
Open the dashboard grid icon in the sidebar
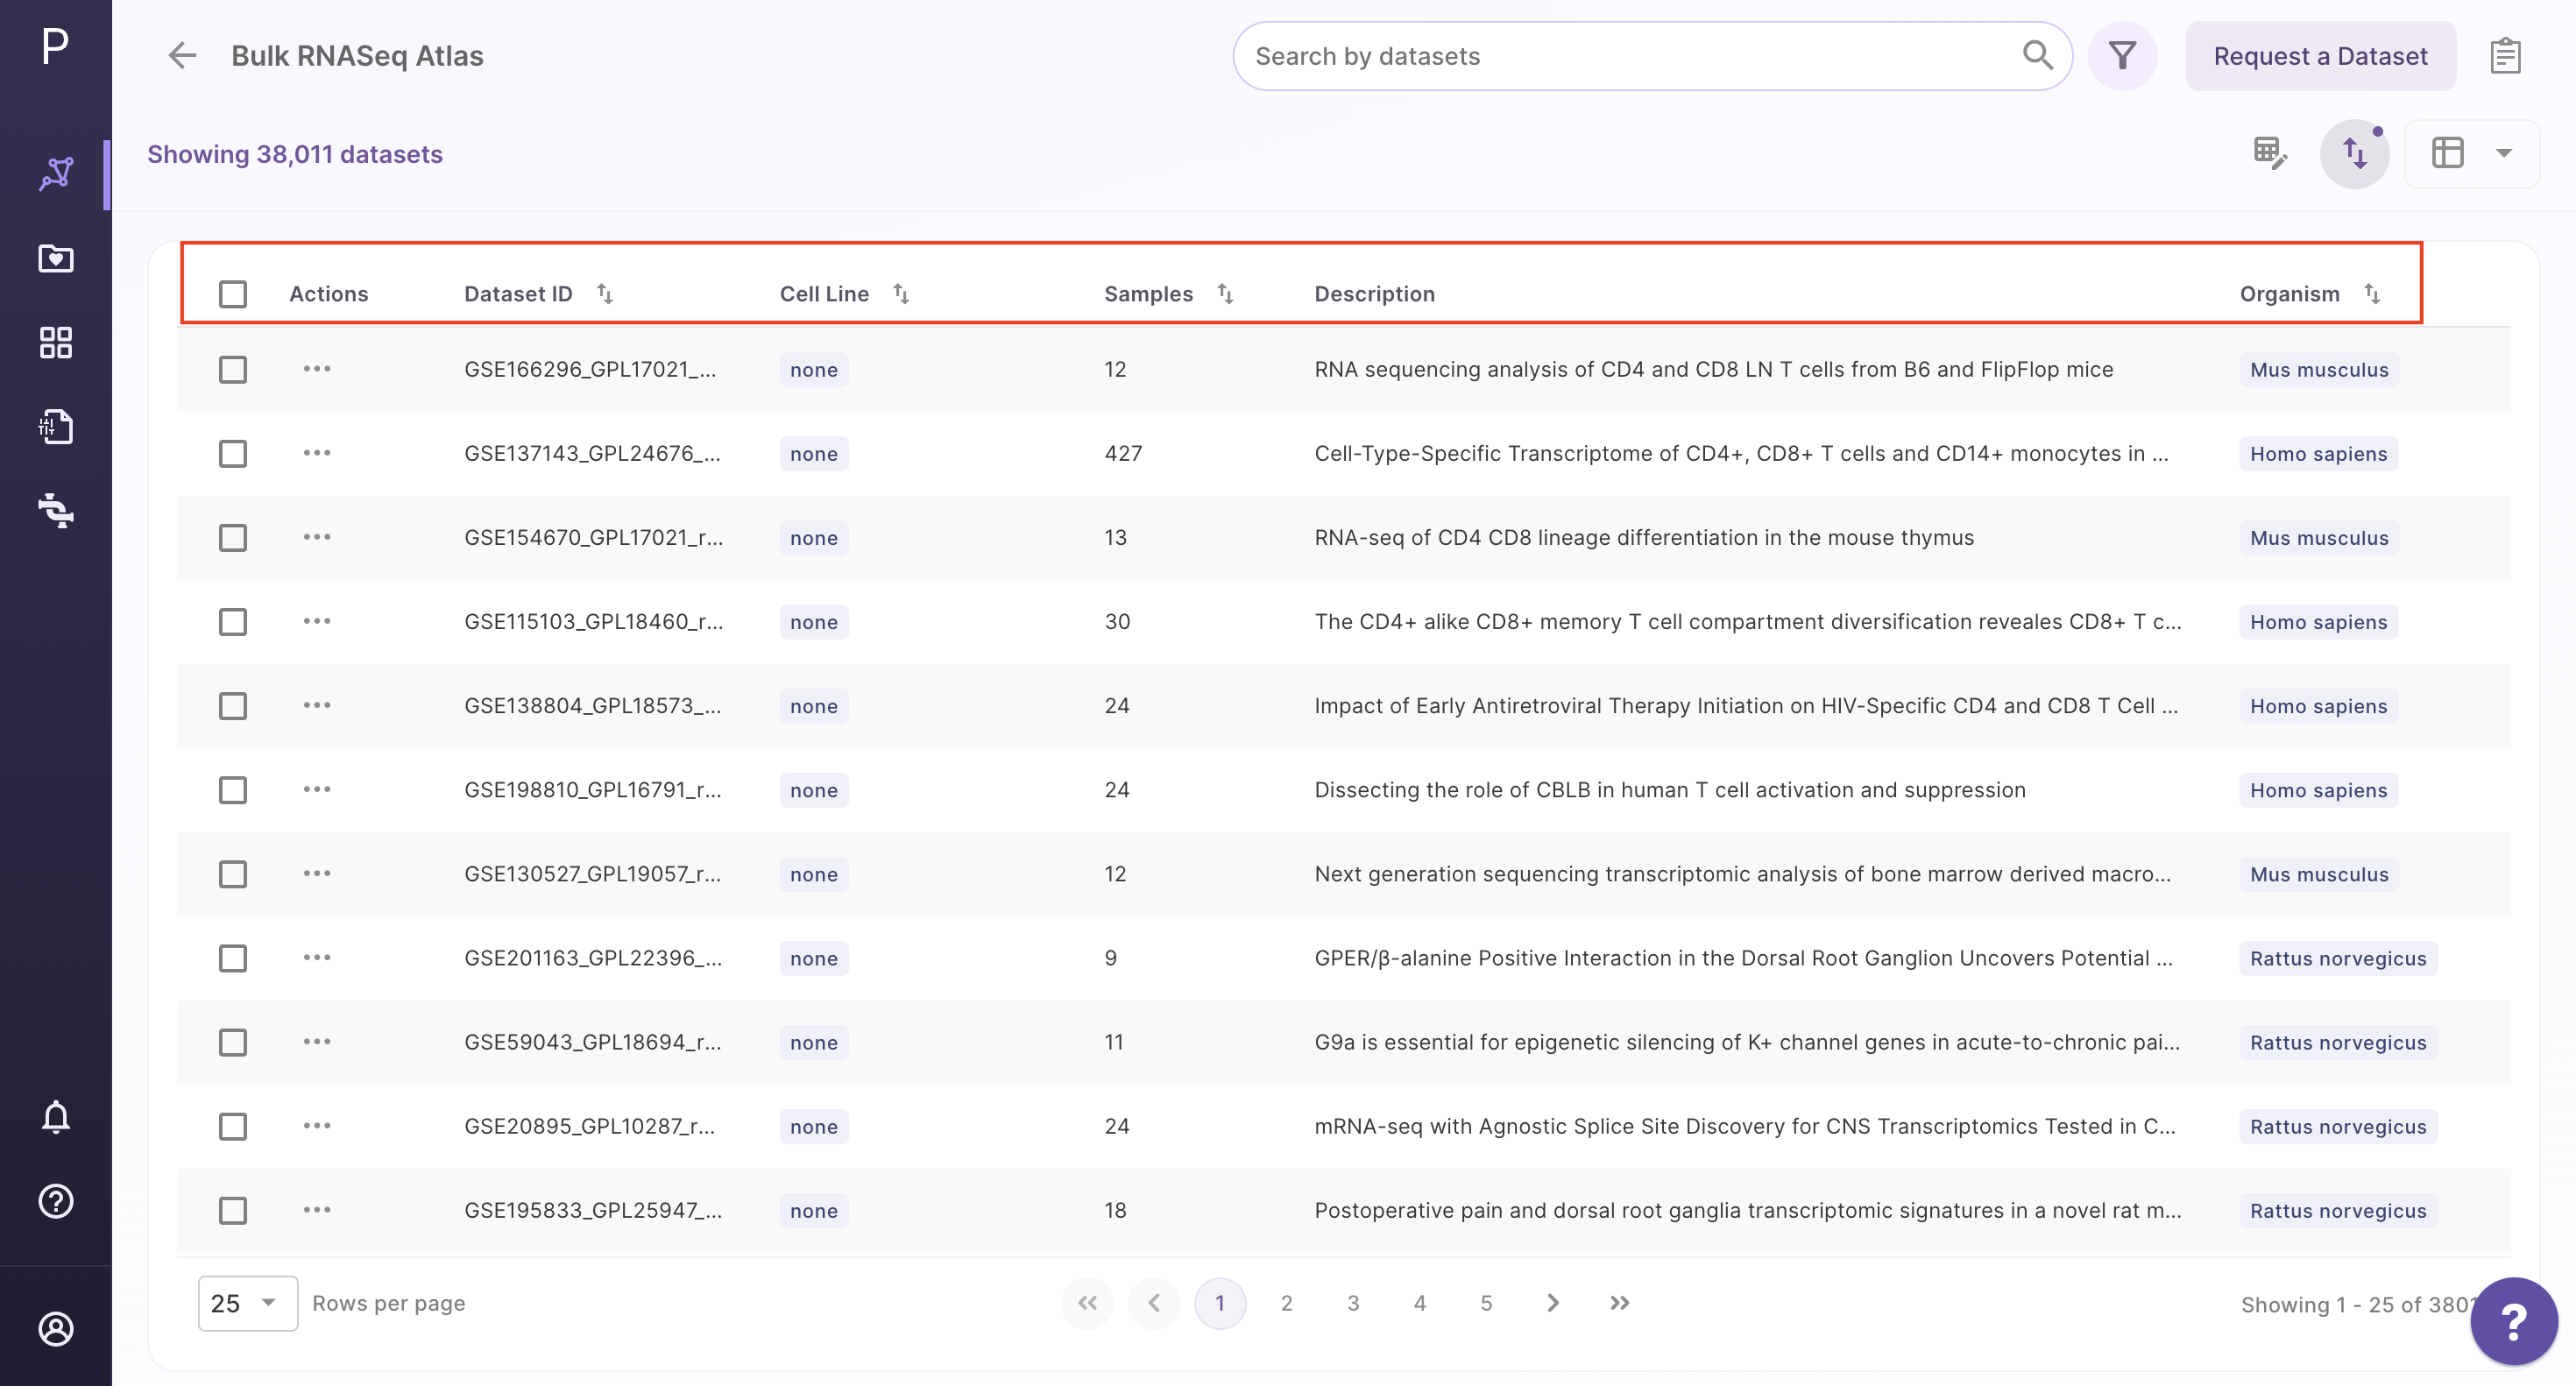point(56,342)
